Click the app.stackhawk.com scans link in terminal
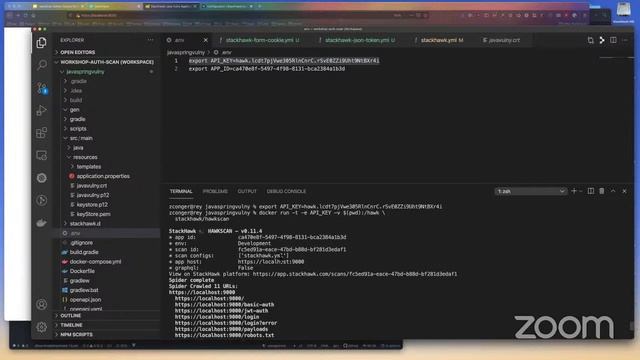This screenshot has height=360, width=640. click(x=355, y=274)
